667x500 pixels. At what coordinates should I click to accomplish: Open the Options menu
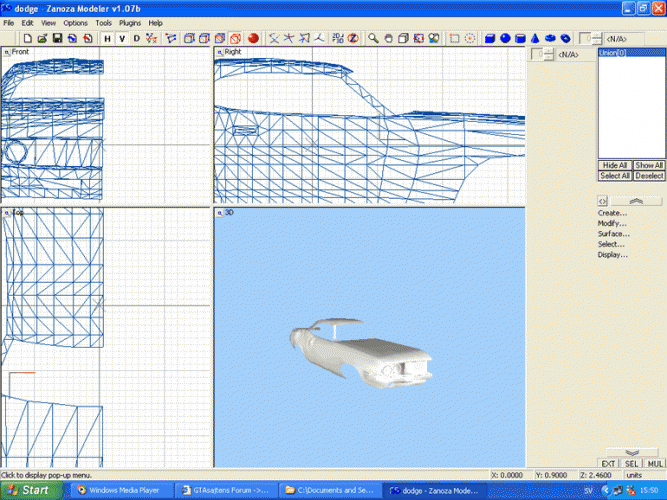pos(75,22)
